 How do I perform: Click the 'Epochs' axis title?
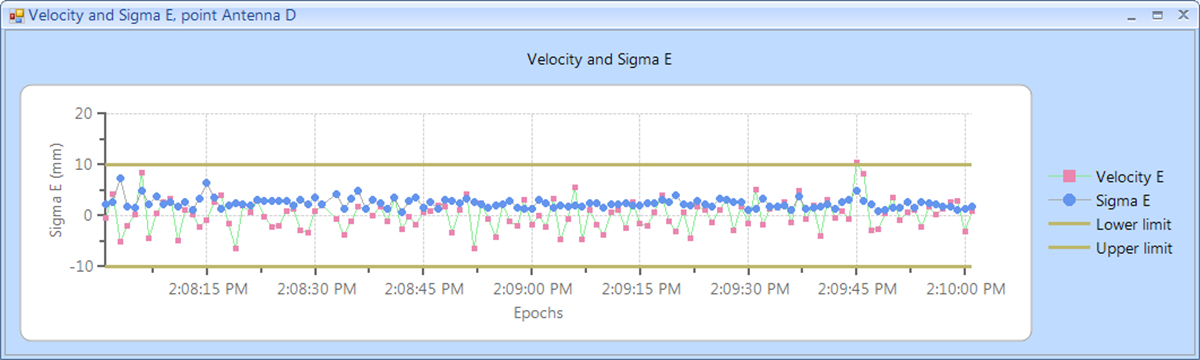click(538, 313)
